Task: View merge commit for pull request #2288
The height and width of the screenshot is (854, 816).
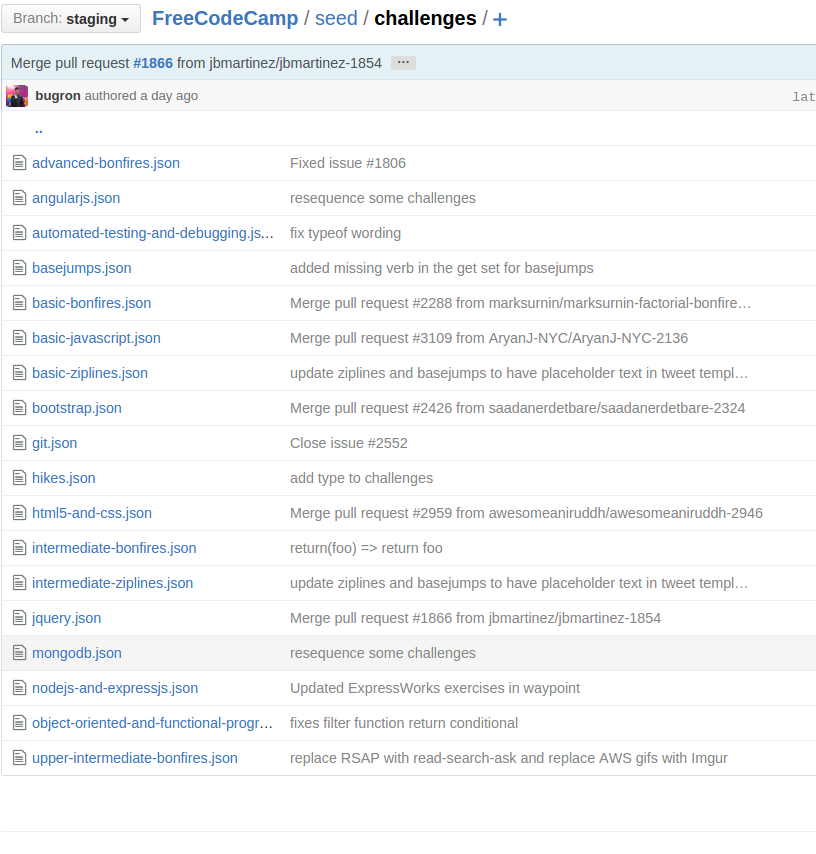Action: [x=520, y=303]
